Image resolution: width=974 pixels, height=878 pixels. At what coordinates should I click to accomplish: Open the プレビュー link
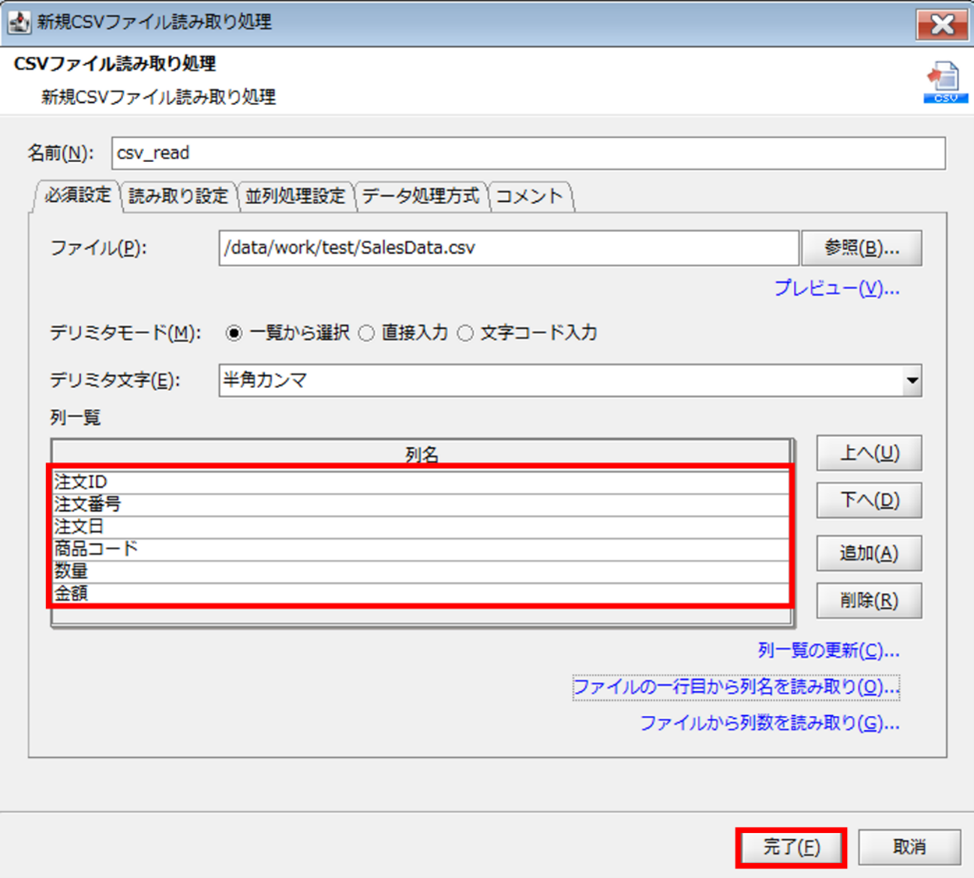(836, 288)
